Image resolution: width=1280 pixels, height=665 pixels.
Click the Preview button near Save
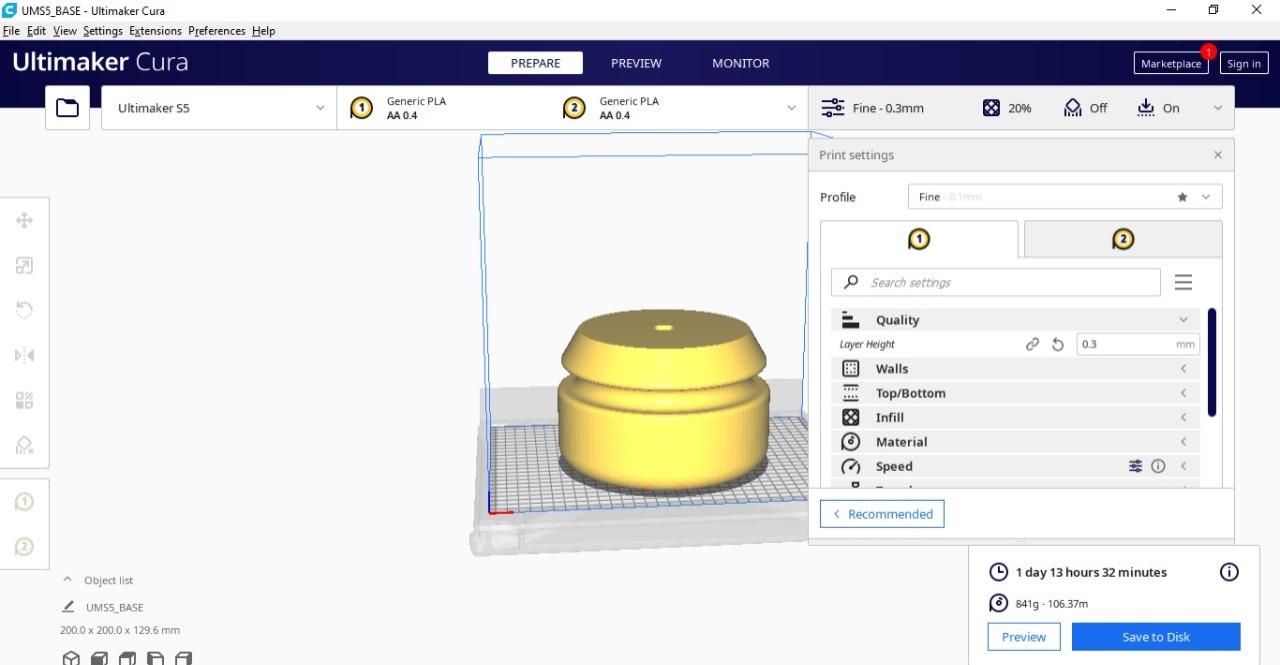pos(1024,637)
